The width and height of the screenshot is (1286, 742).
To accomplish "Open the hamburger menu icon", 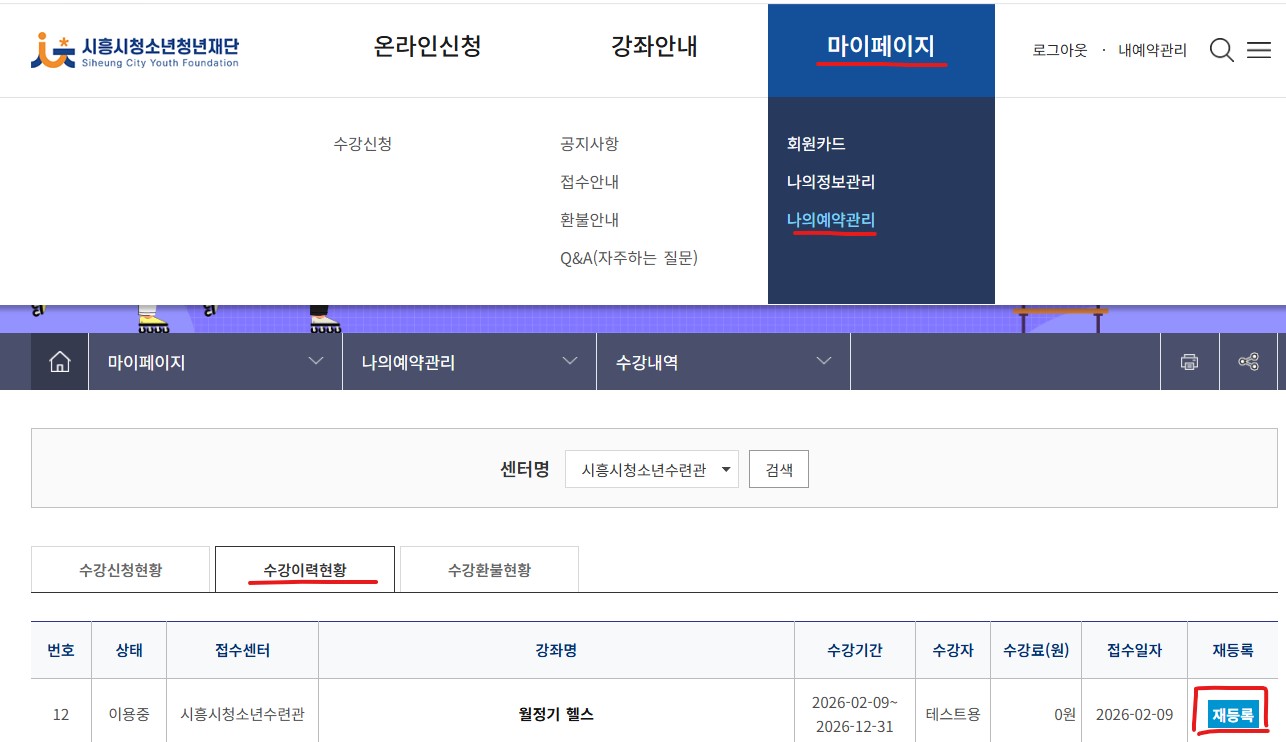I will coord(1259,50).
